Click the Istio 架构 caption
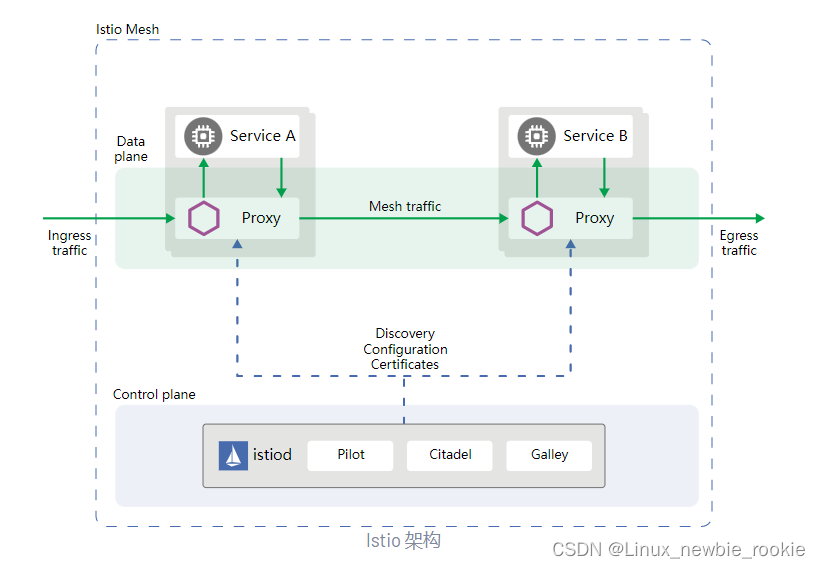 point(403,540)
